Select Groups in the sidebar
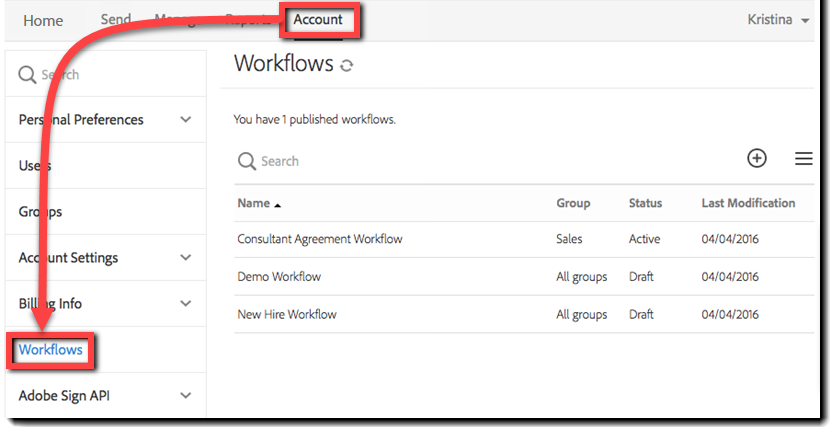This screenshot has width=830, height=427. pos(40,212)
